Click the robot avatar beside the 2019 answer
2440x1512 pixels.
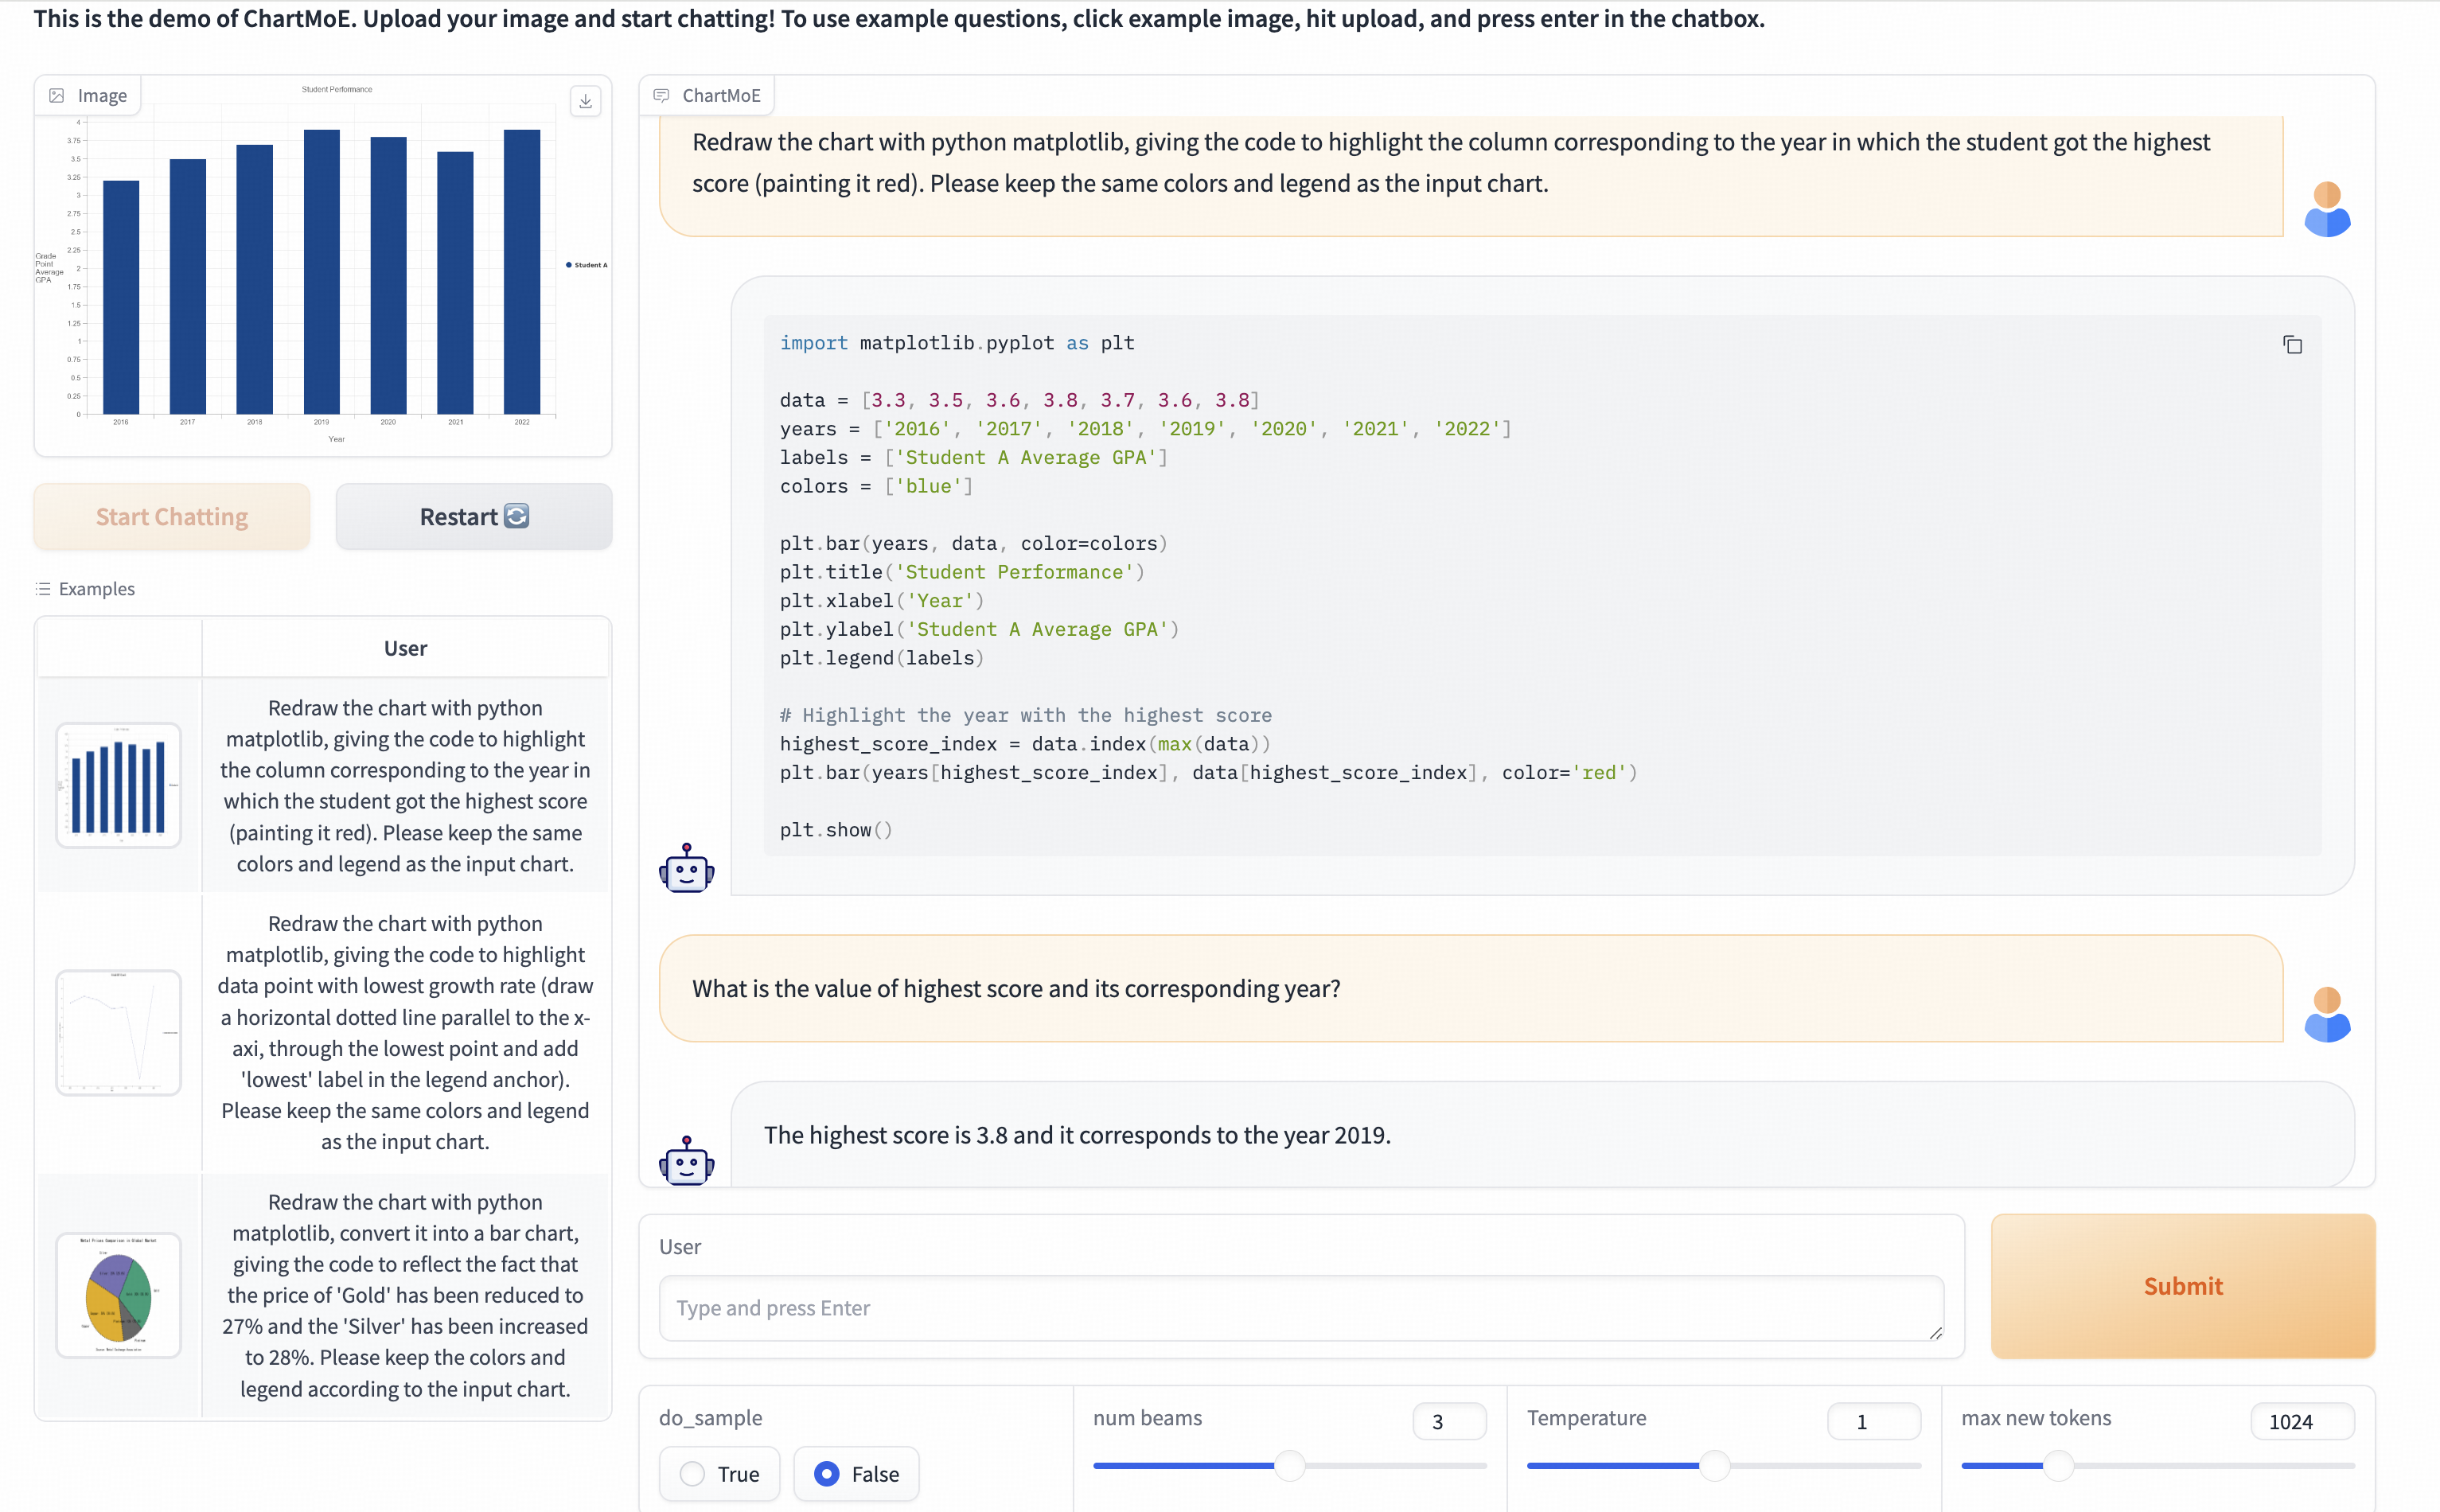[686, 1160]
